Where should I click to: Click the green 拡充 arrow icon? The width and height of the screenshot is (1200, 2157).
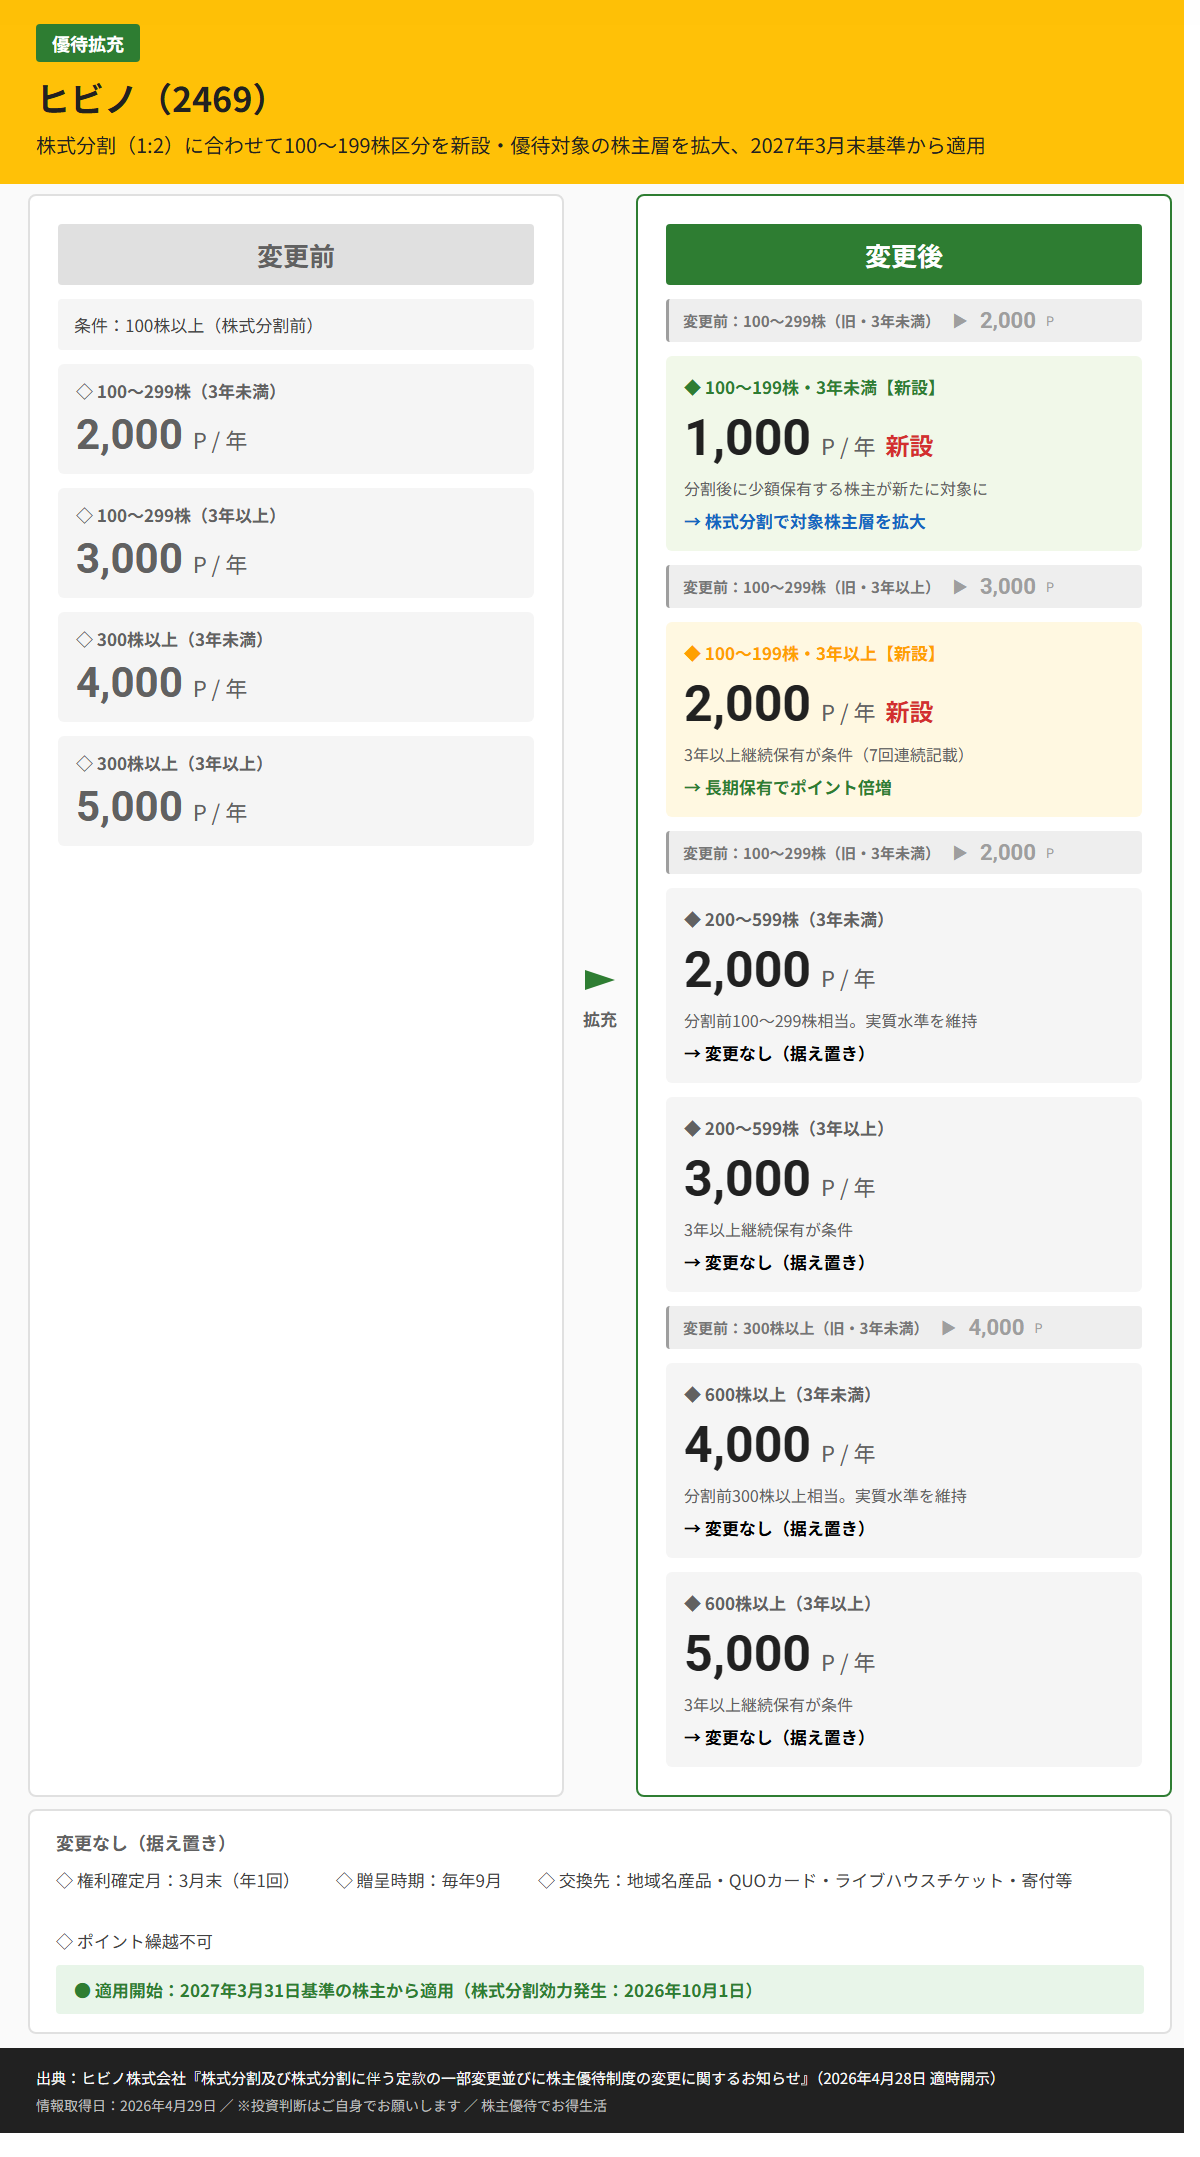coord(599,979)
